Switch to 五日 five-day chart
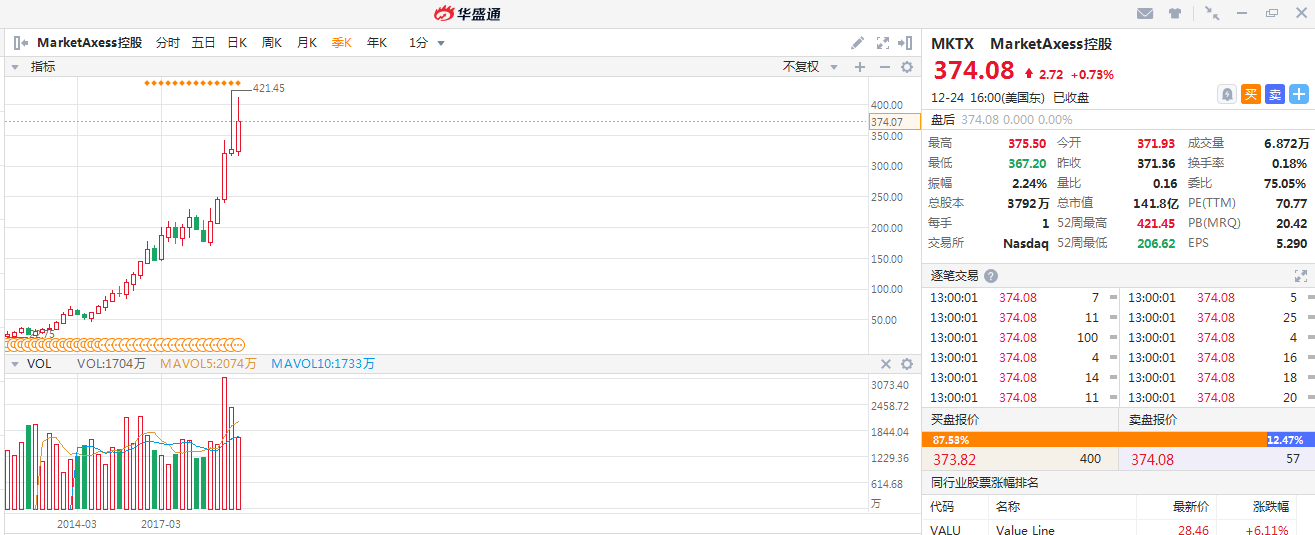 coord(203,43)
